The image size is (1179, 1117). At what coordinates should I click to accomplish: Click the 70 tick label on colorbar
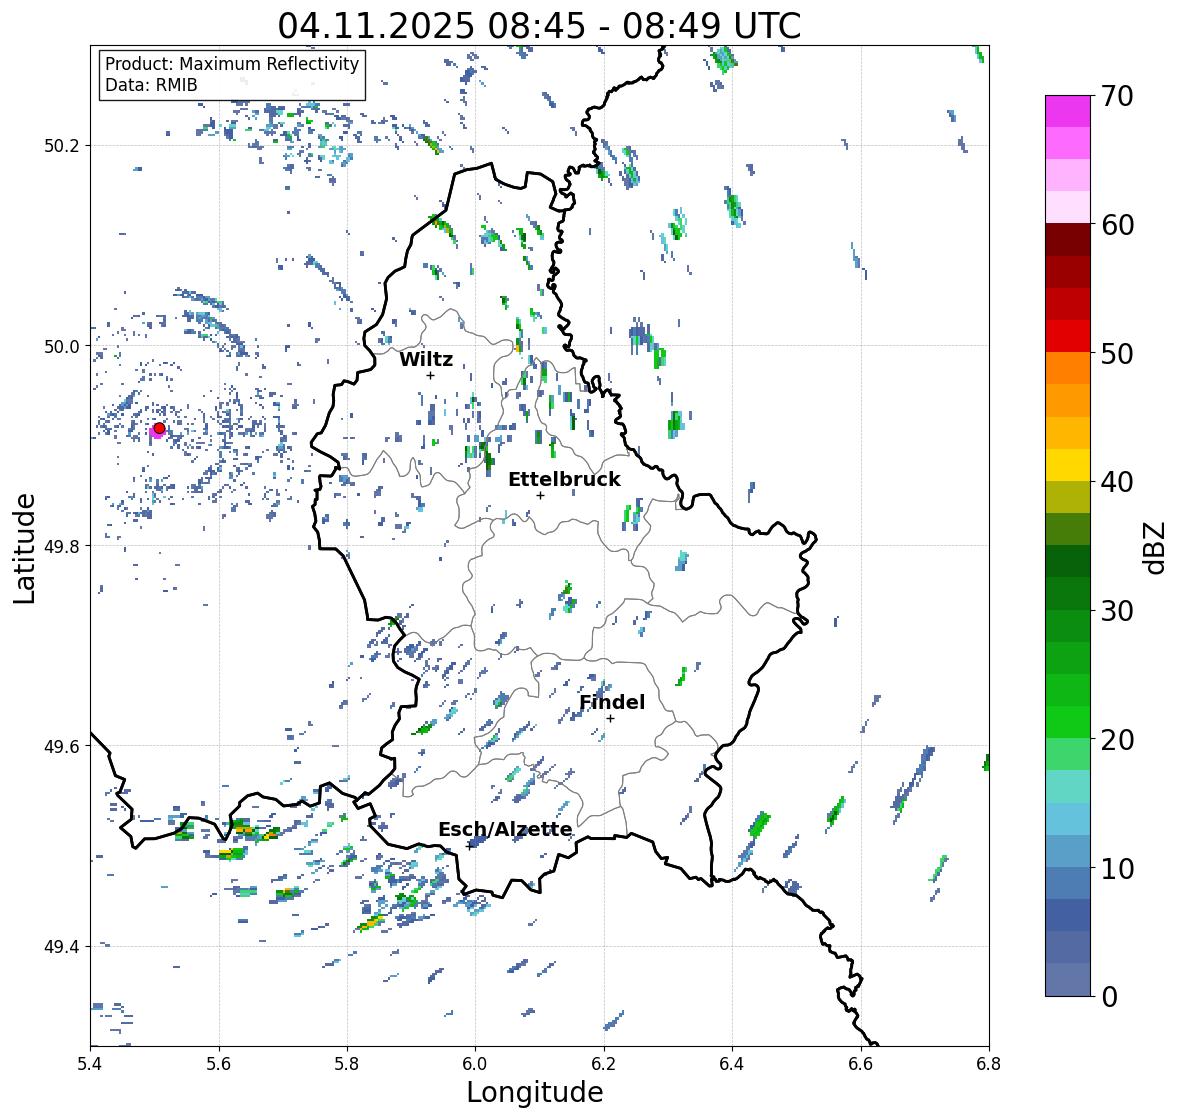(x=1117, y=96)
